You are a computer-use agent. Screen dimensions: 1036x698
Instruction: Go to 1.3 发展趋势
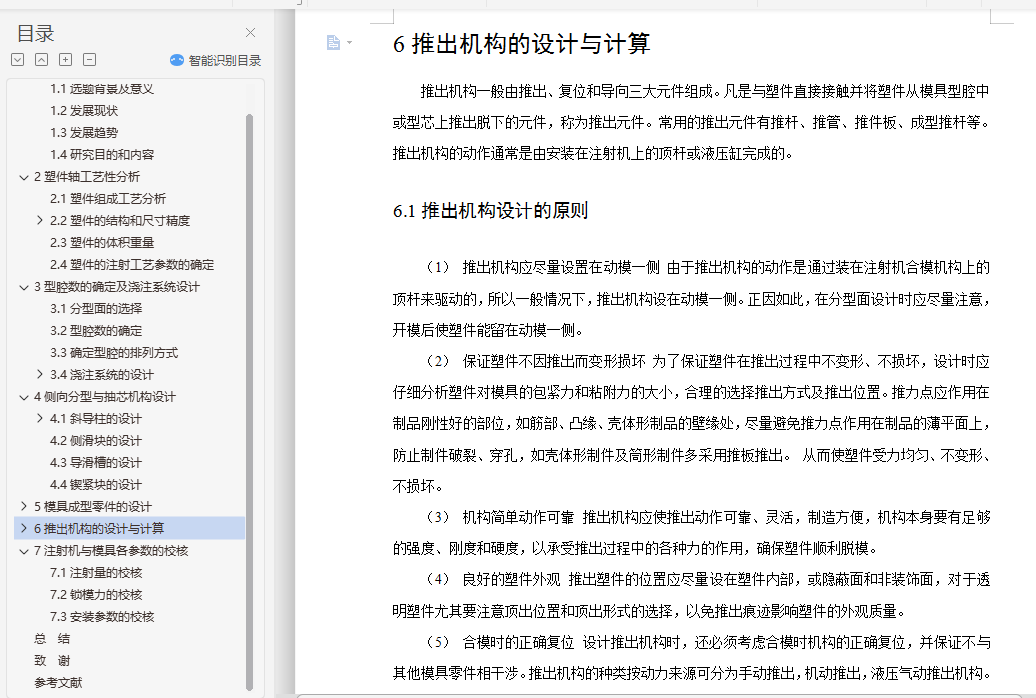coord(84,132)
